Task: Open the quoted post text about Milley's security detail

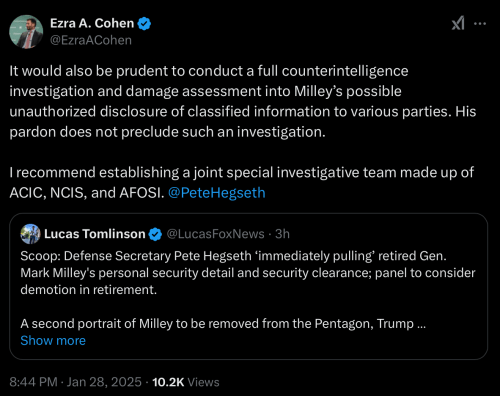Action: (248, 273)
